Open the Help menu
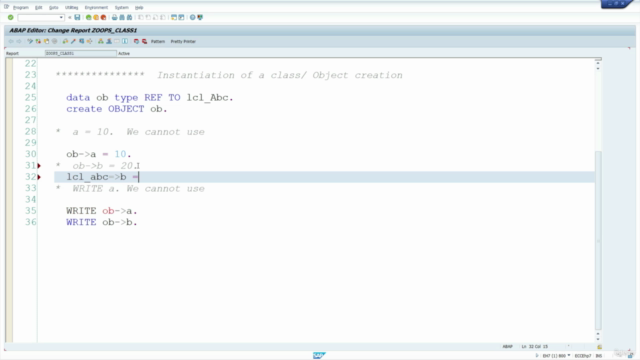The image size is (640, 360). click(139, 7)
